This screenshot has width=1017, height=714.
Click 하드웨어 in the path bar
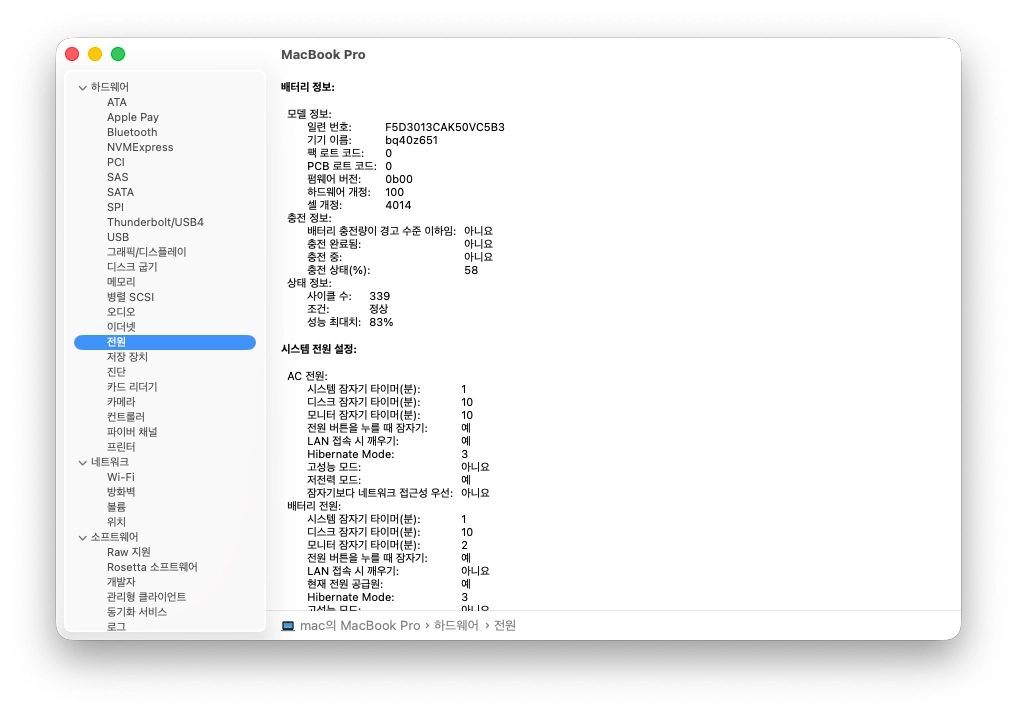click(x=456, y=626)
